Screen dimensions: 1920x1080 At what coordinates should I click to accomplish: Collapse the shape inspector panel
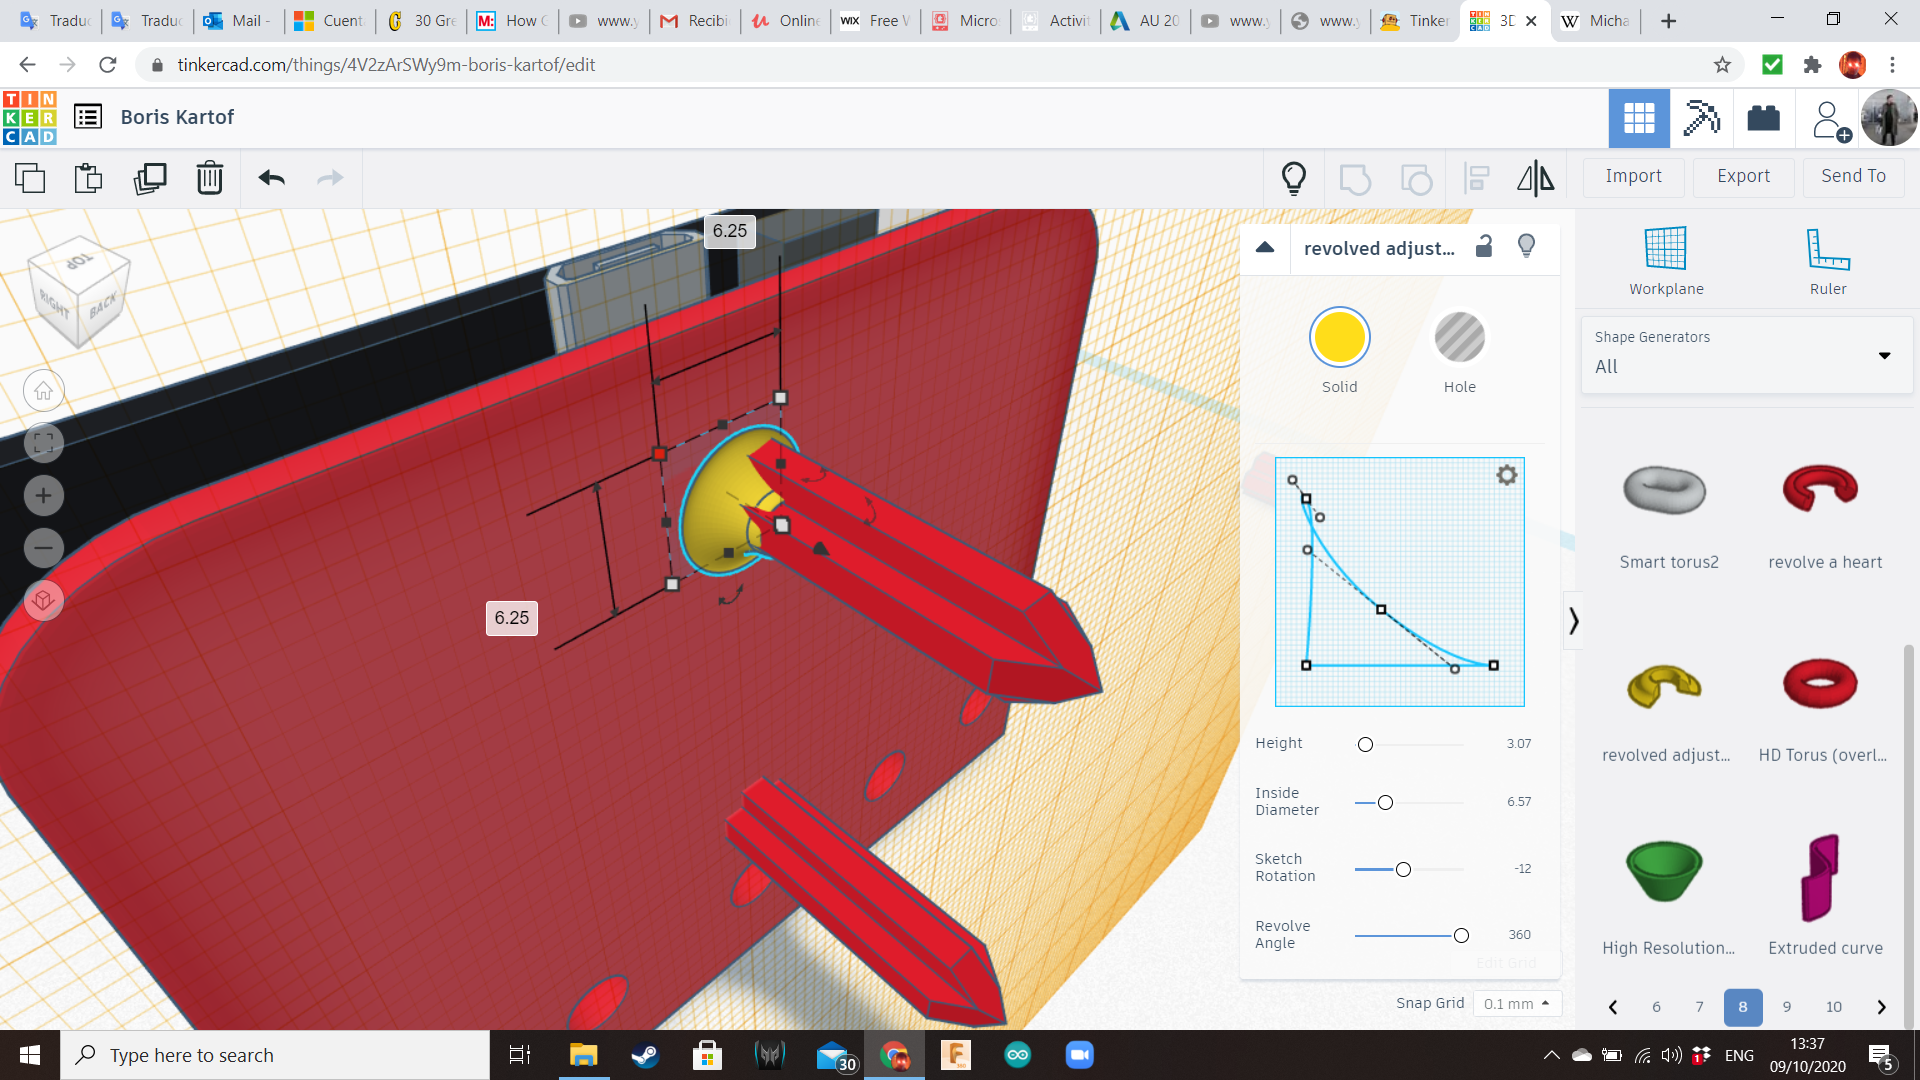coord(1264,247)
